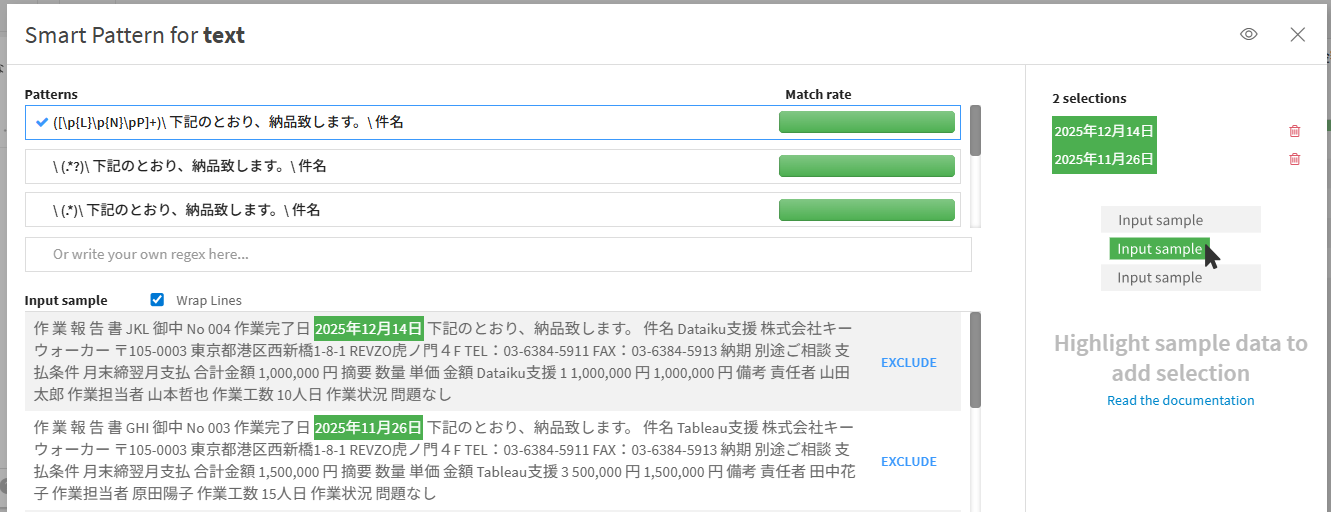Exclude the second input sample row

(908, 461)
